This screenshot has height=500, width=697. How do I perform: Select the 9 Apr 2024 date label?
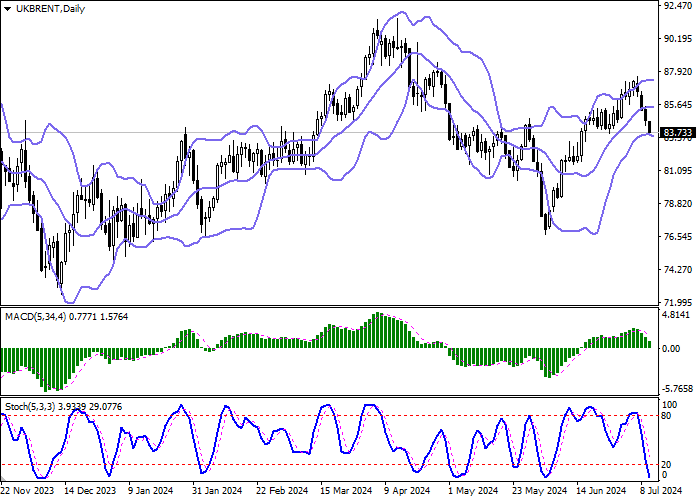click(x=407, y=491)
